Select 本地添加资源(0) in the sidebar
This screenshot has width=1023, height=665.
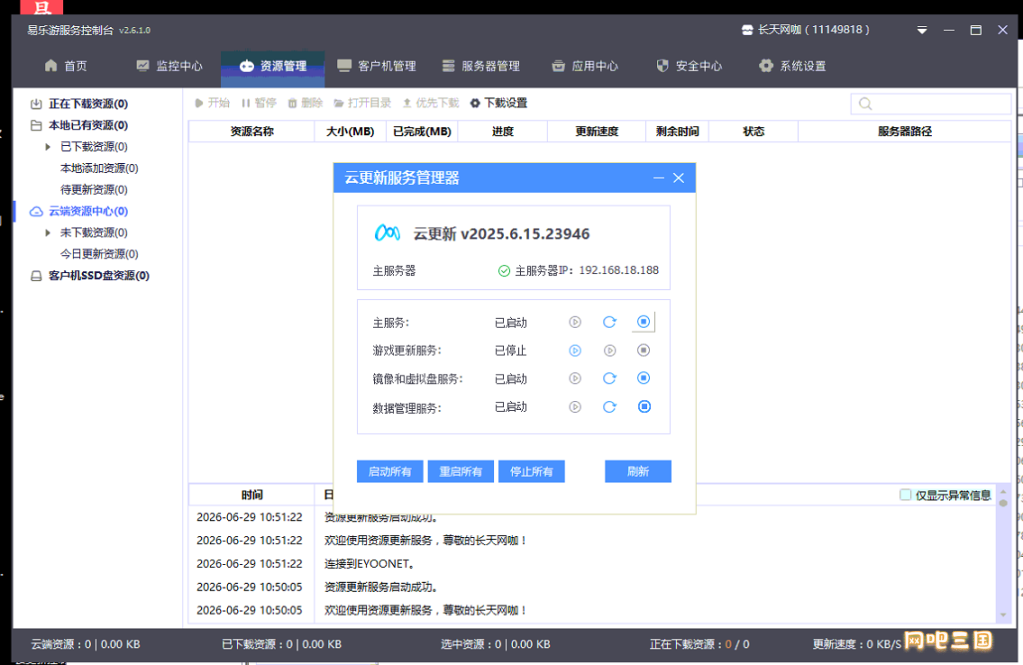99,168
